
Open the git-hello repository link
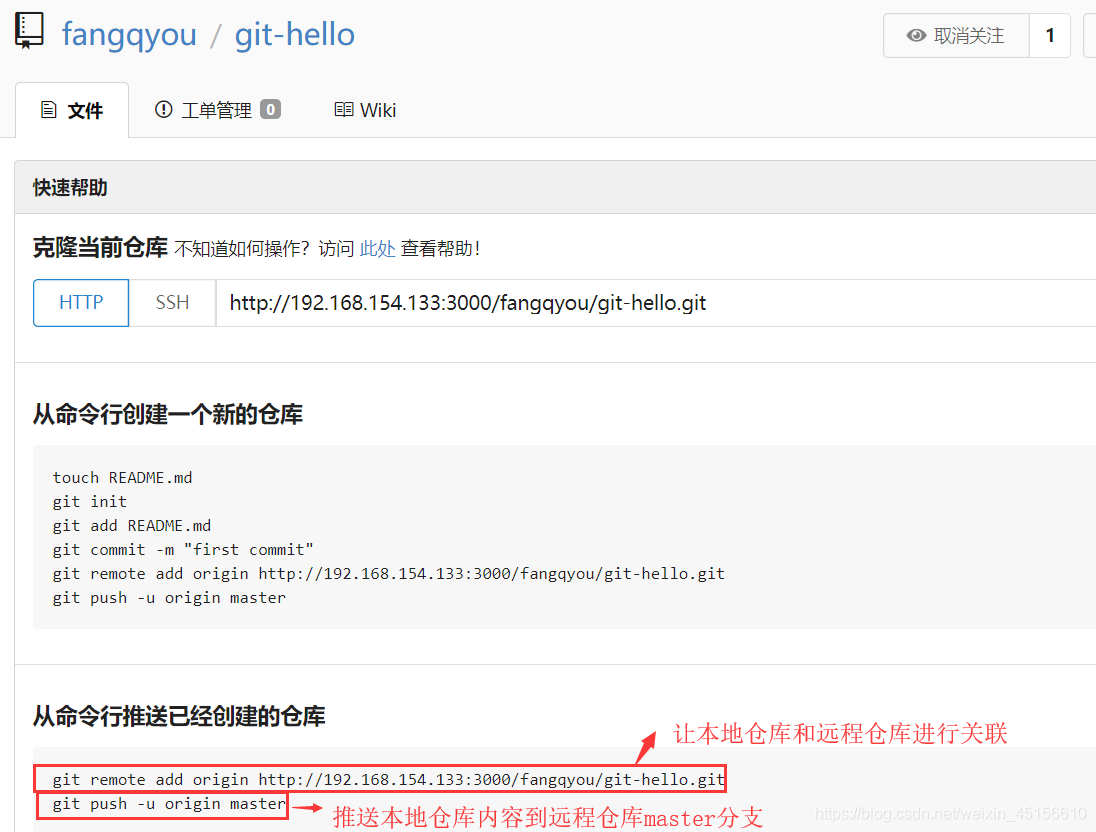[x=294, y=34]
